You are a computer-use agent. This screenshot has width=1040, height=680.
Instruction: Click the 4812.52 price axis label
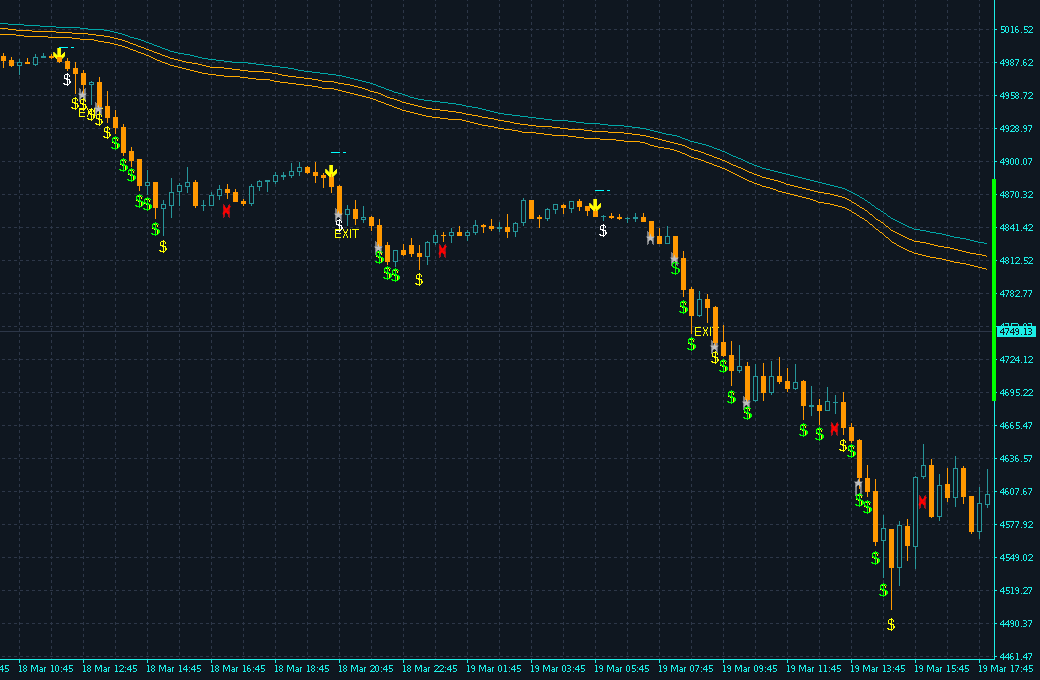1017,261
